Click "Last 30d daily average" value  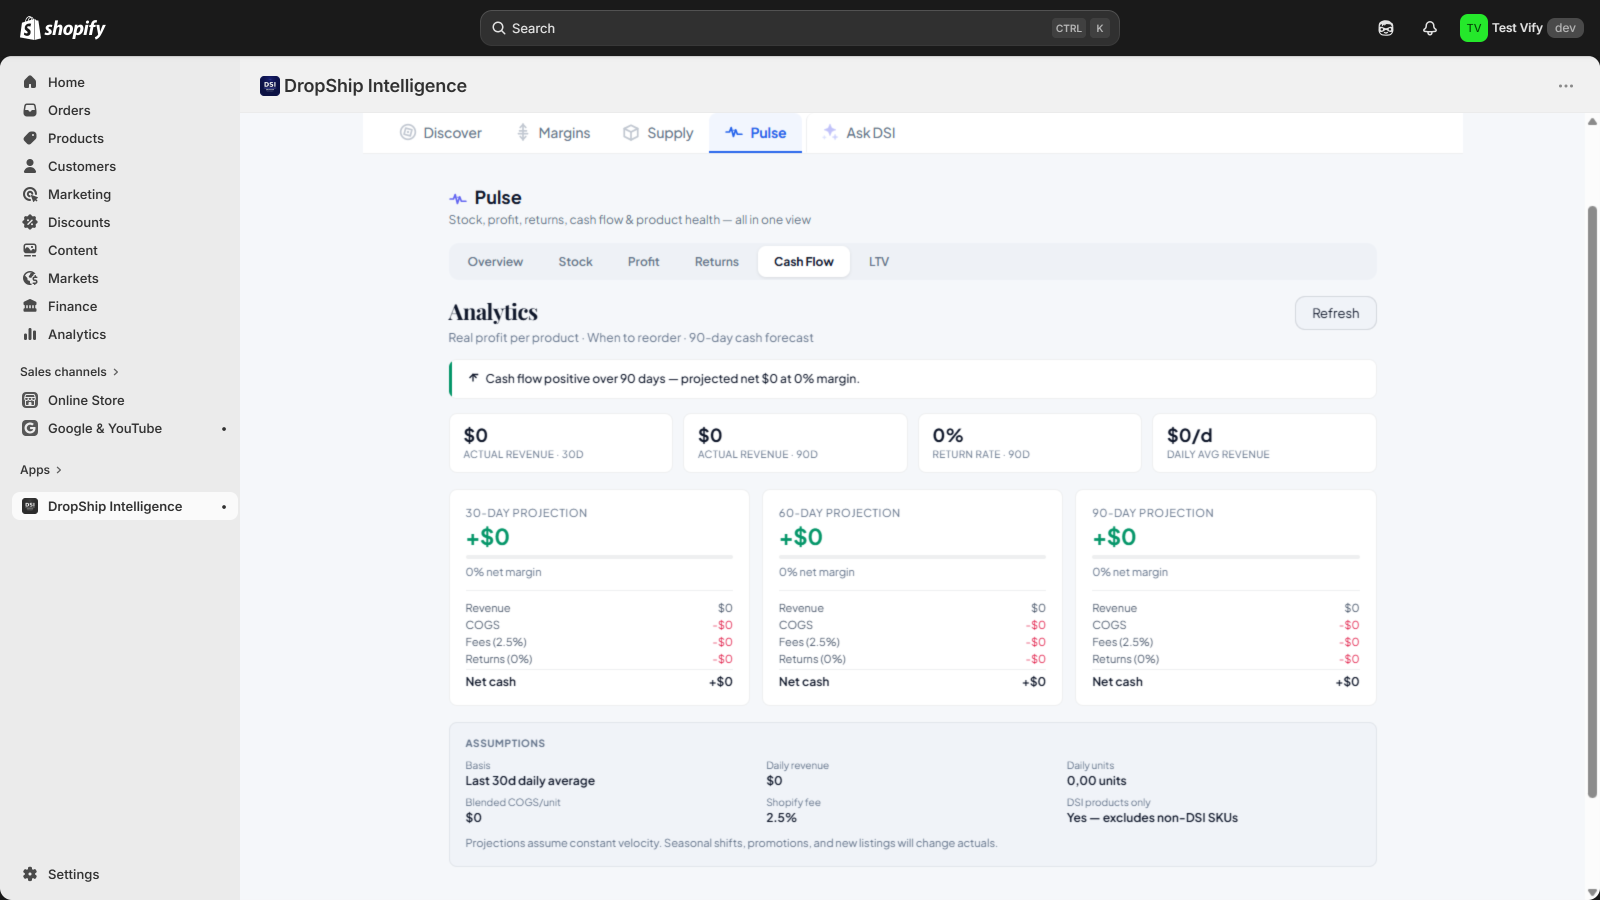pyautogui.click(x=530, y=781)
